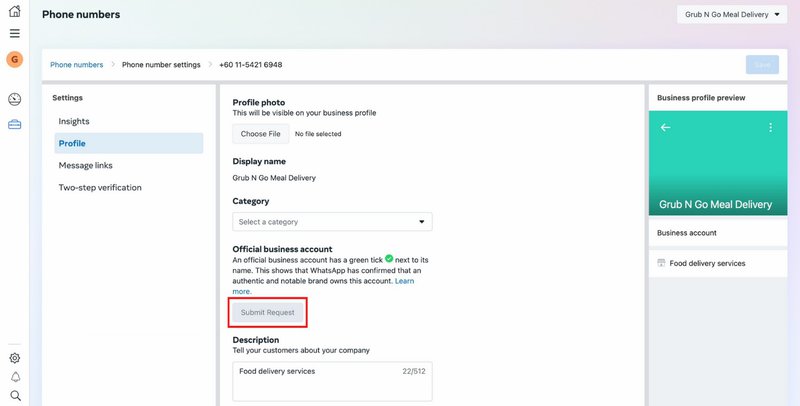Open Grub N Go Meal Delivery account dropdown
This screenshot has height=406, width=800.
pos(732,14)
